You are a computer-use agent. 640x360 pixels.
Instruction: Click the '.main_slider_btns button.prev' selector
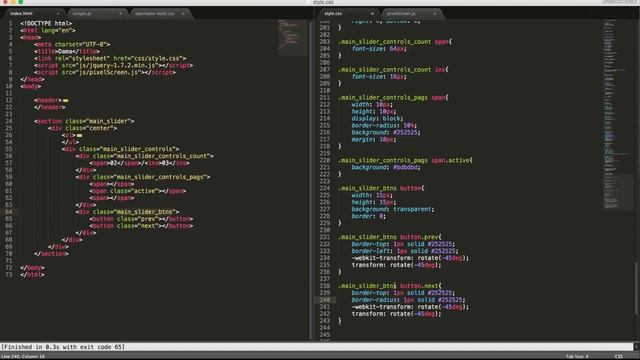point(389,237)
